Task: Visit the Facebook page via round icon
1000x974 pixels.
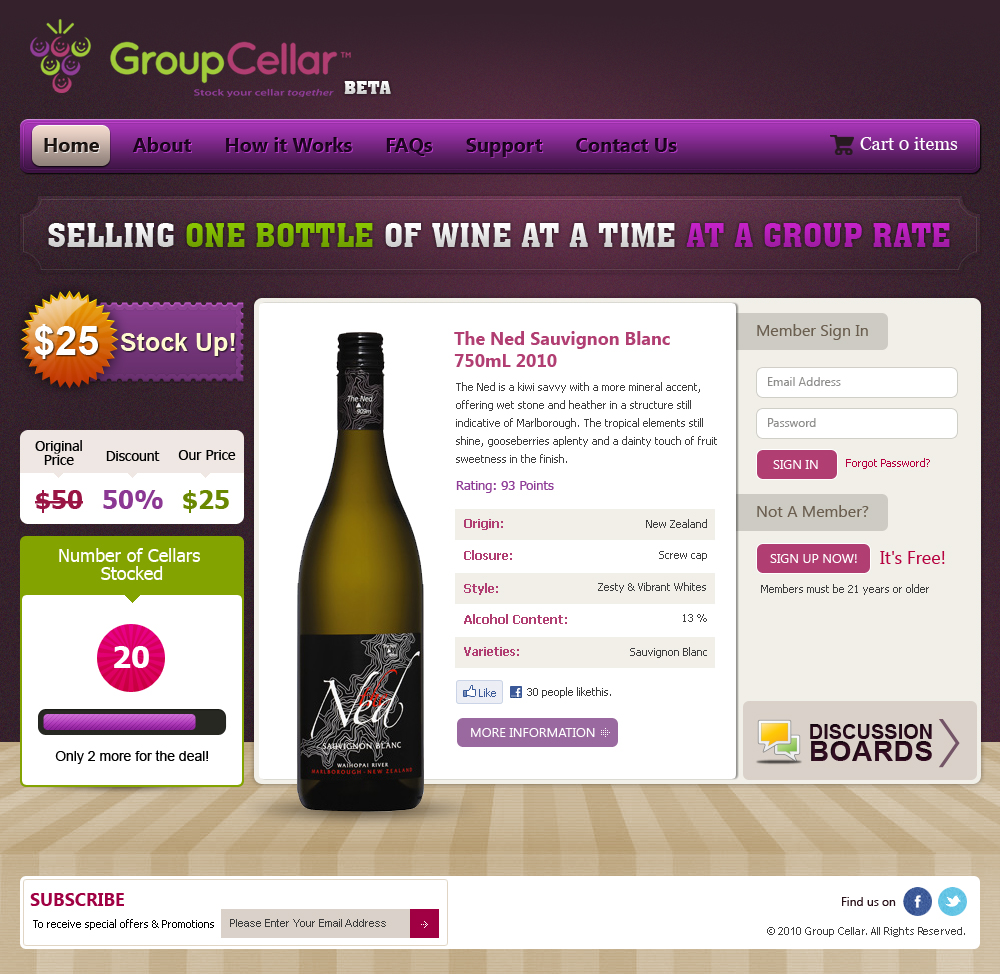Action: tap(918, 902)
